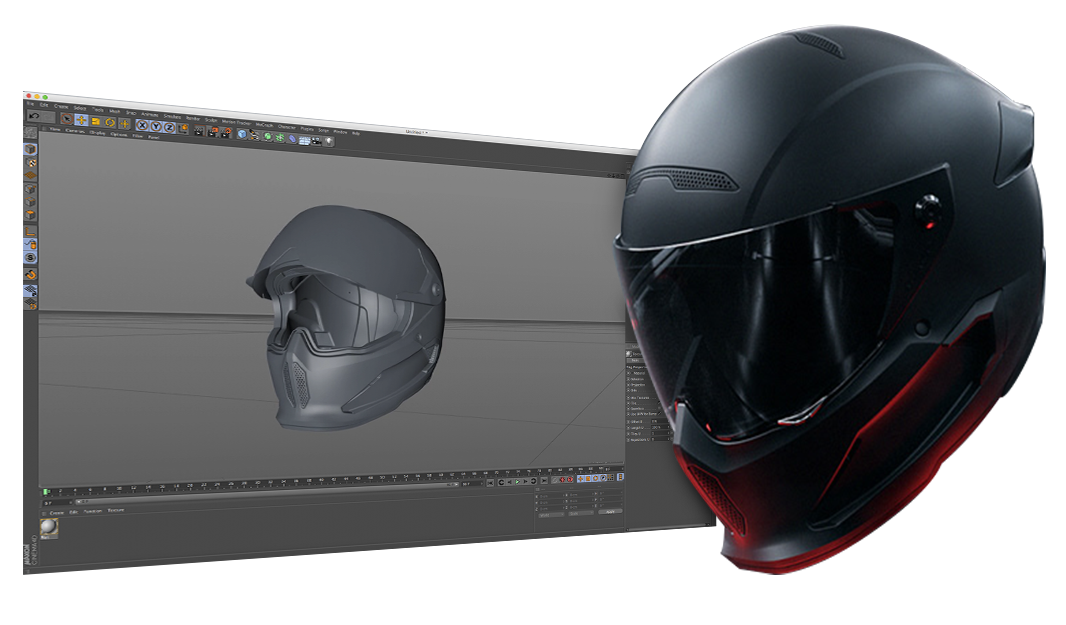Click Render View clapperboard icon

coord(199,131)
